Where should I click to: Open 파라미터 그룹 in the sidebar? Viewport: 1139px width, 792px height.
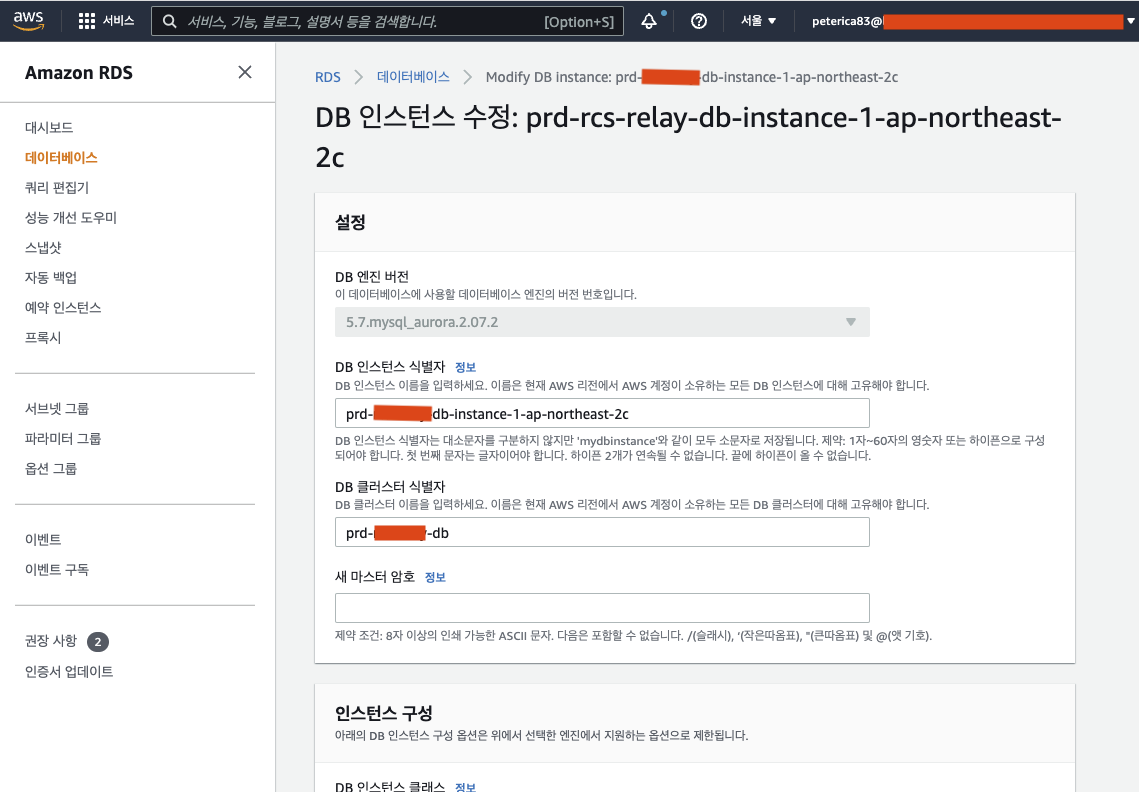[x=62, y=438]
